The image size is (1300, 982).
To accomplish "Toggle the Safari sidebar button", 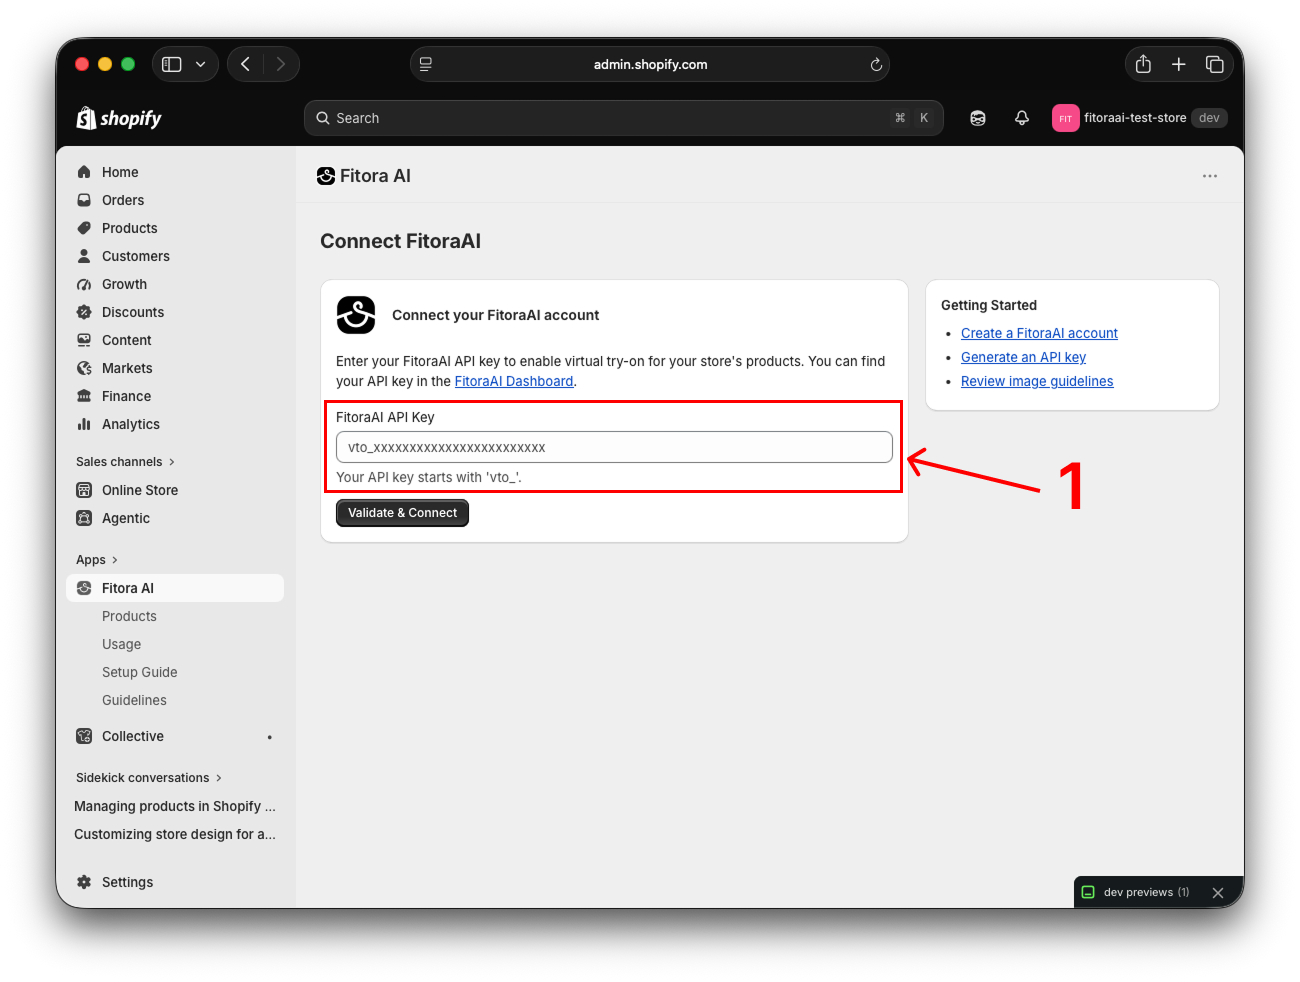I will tap(172, 64).
